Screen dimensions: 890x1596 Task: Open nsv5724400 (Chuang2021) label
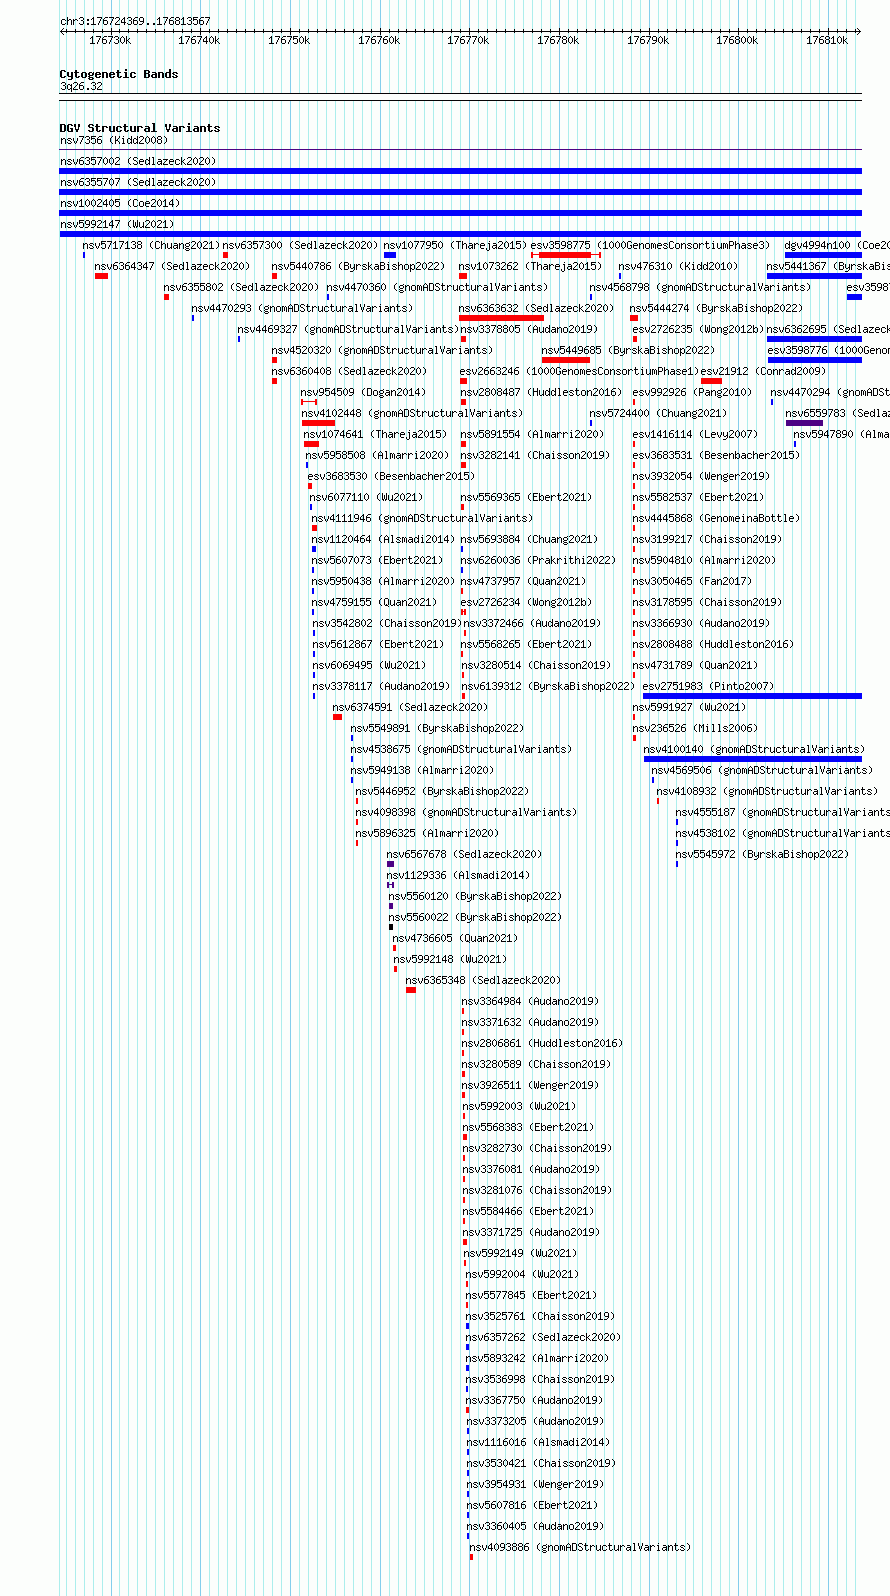(658, 414)
